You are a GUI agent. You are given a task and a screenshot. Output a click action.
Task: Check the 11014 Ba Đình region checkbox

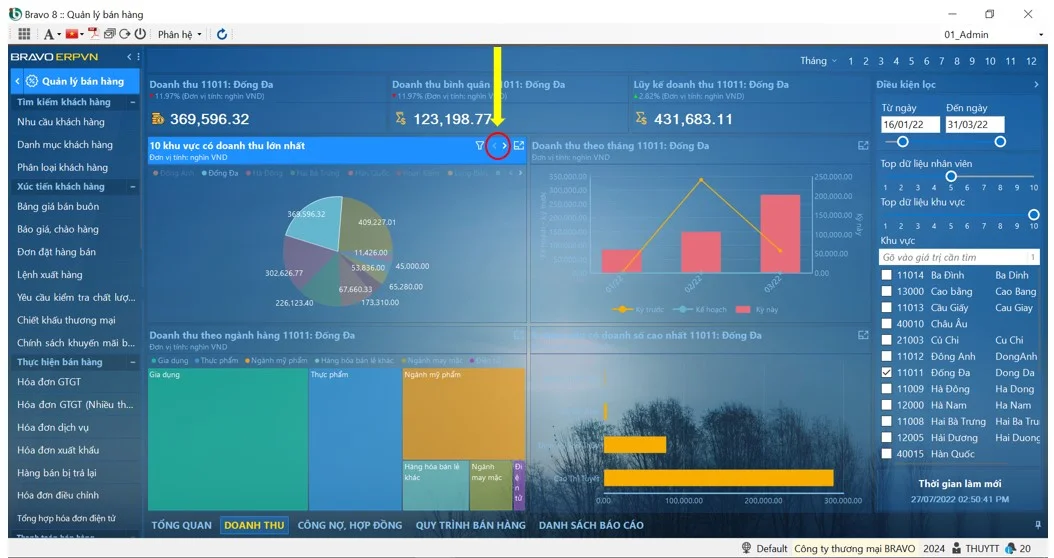(886, 275)
